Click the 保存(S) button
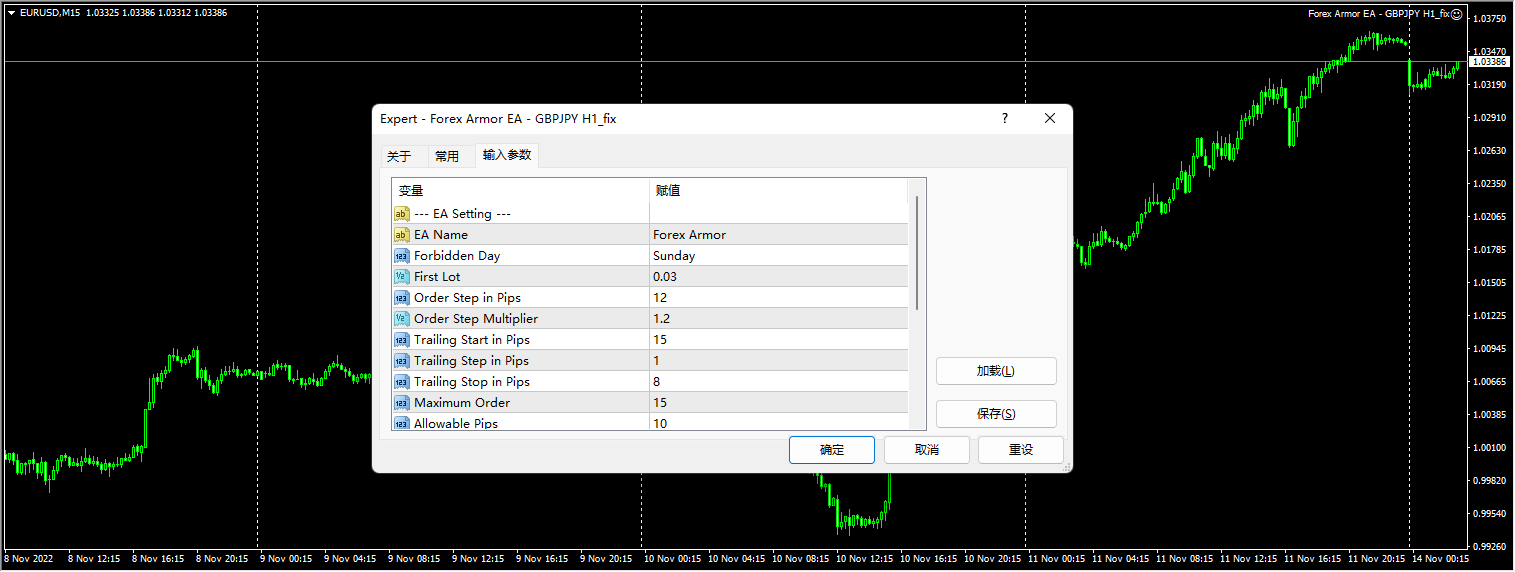 point(996,414)
